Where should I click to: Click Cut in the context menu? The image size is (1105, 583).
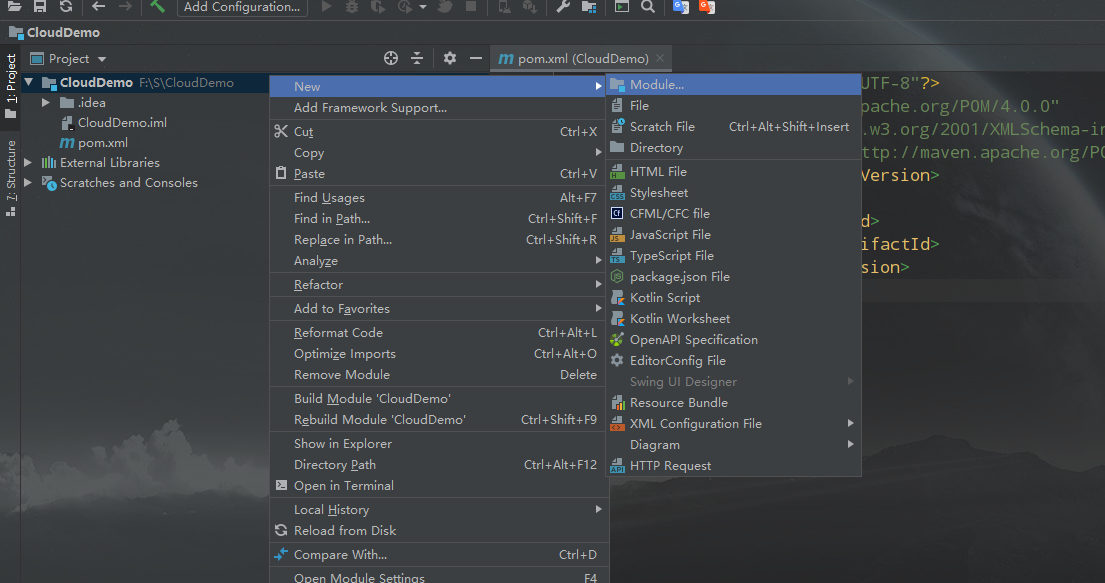pyautogui.click(x=438, y=132)
